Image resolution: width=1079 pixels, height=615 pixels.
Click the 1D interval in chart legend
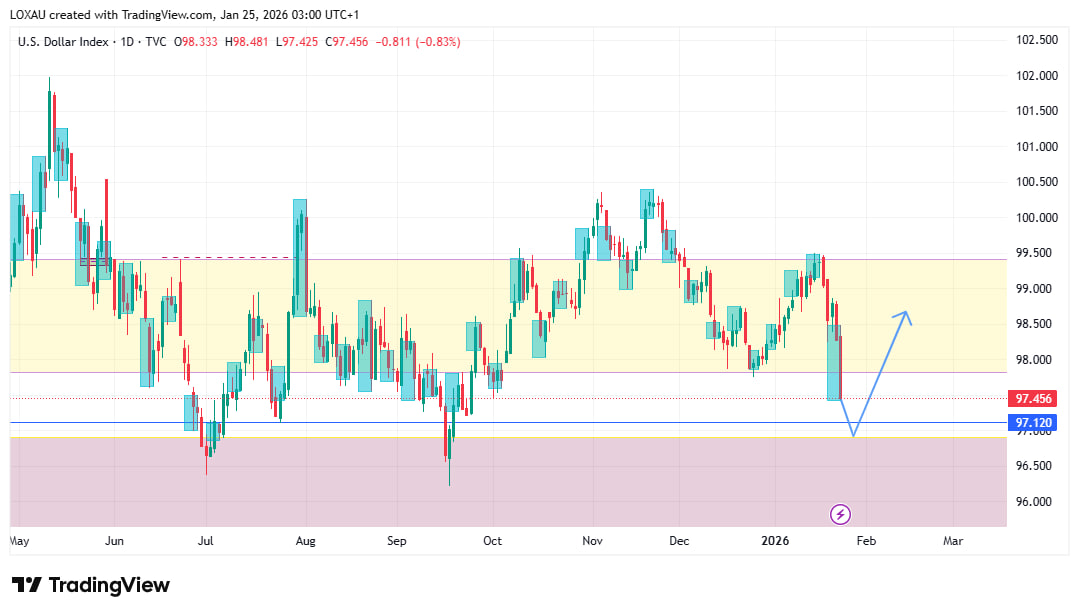[127, 42]
